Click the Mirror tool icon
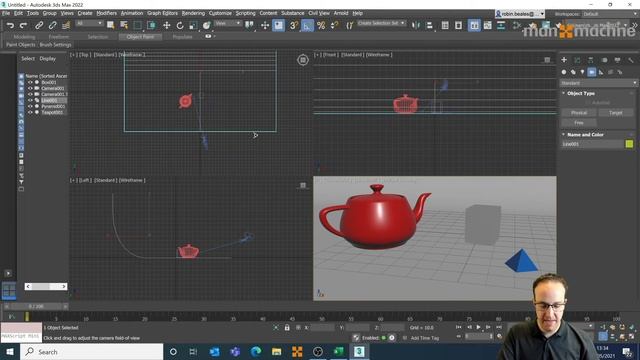 tap(416, 25)
